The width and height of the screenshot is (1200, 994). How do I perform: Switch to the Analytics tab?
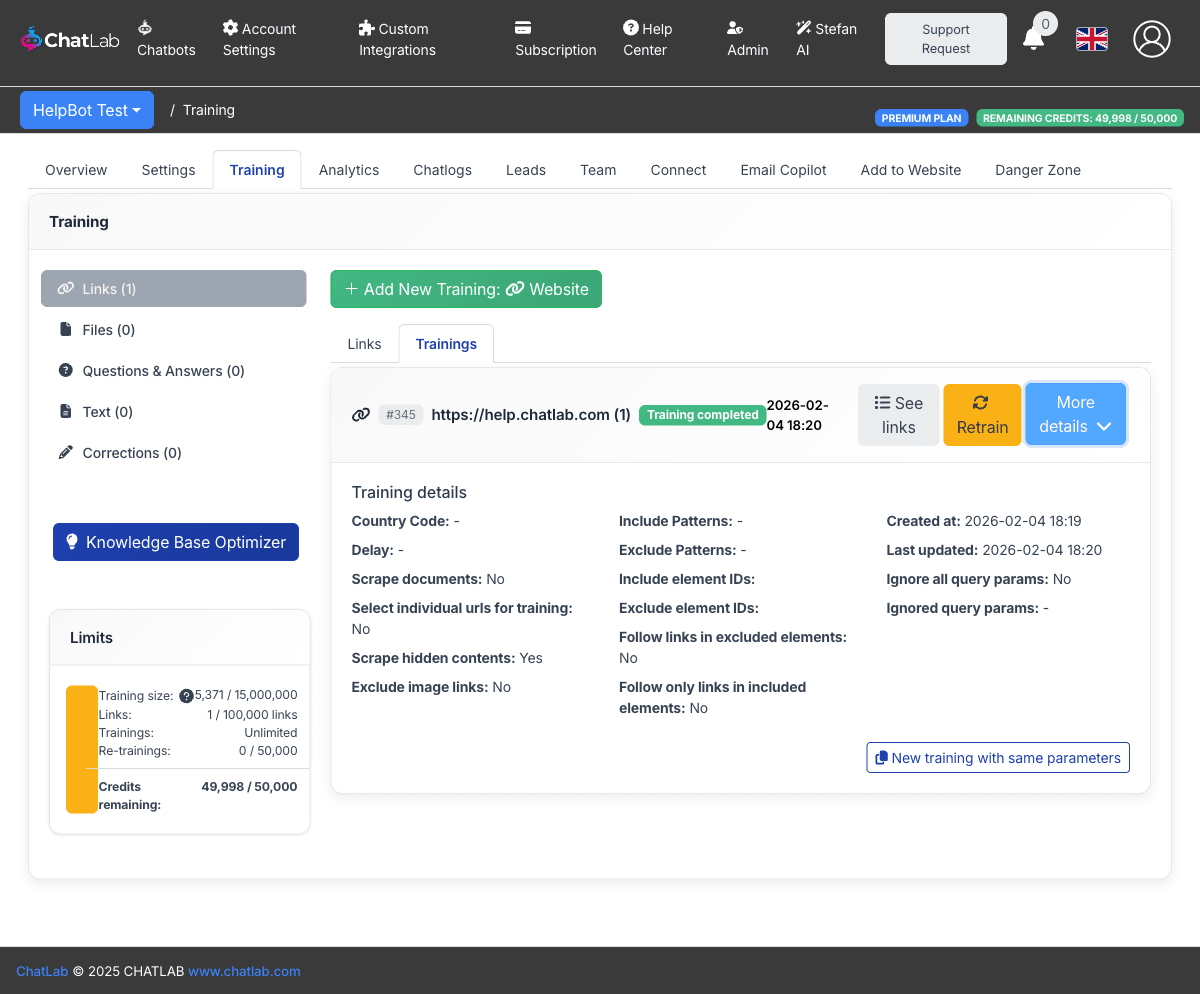pyautogui.click(x=348, y=170)
